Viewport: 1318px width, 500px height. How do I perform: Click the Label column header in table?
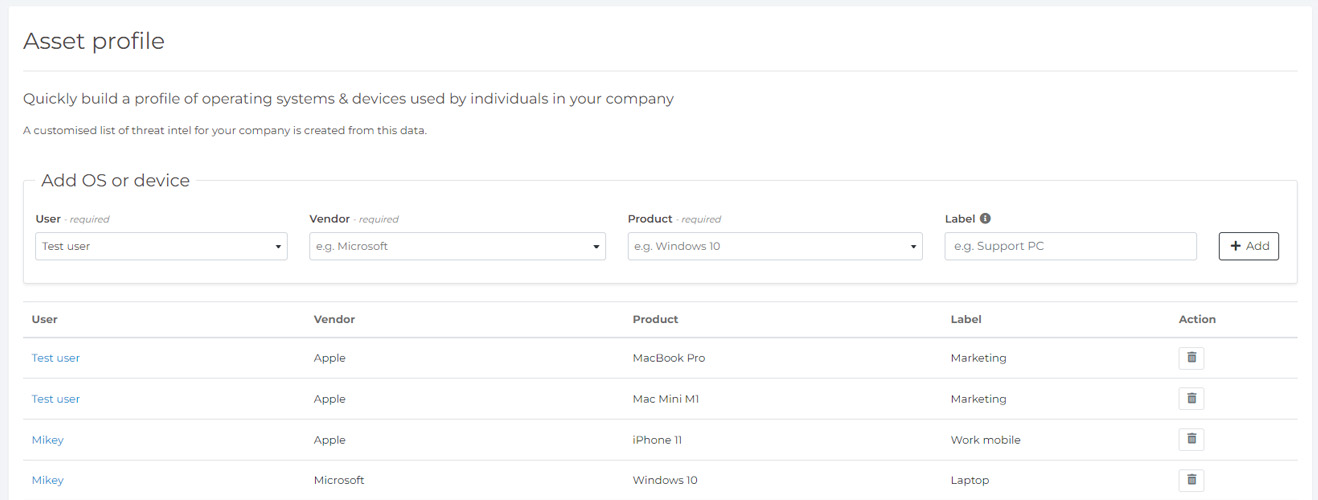point(966,320)
